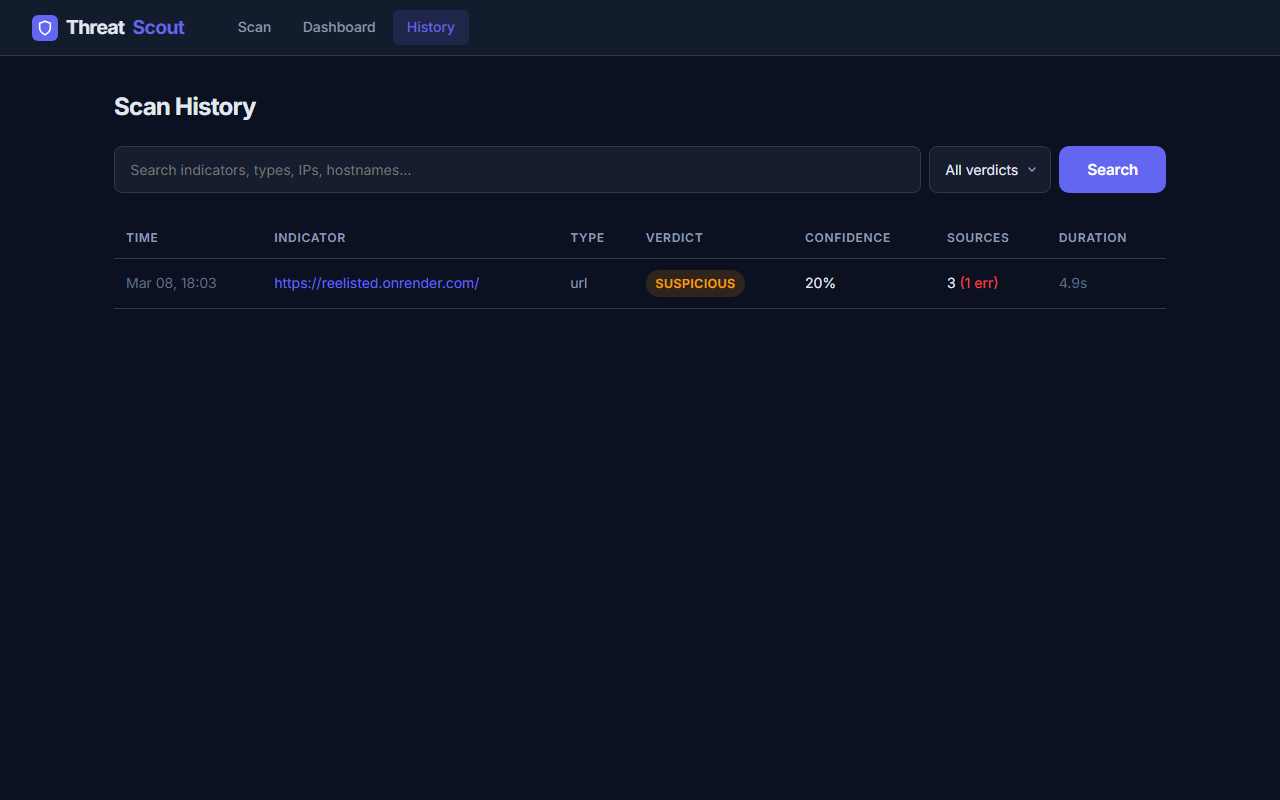Expand the All verdicts dropdown

click(x=990, y=170)
